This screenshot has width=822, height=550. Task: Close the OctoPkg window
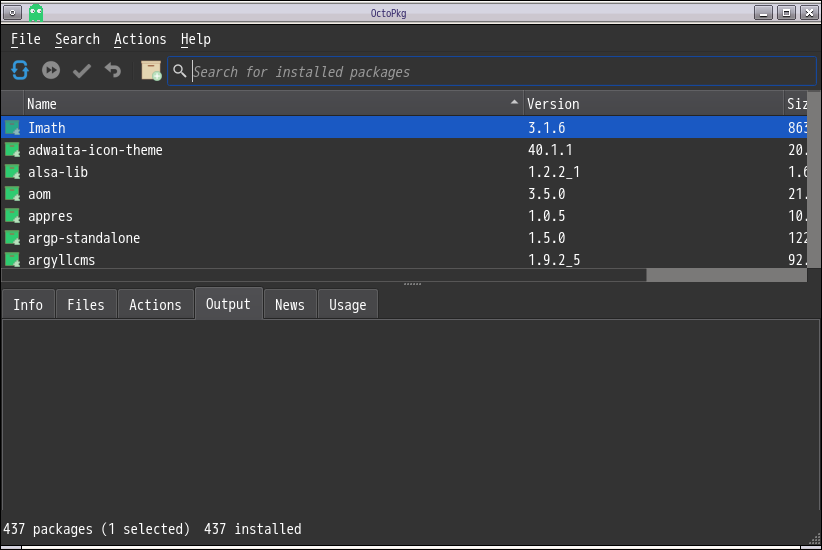tap(809, 13)
